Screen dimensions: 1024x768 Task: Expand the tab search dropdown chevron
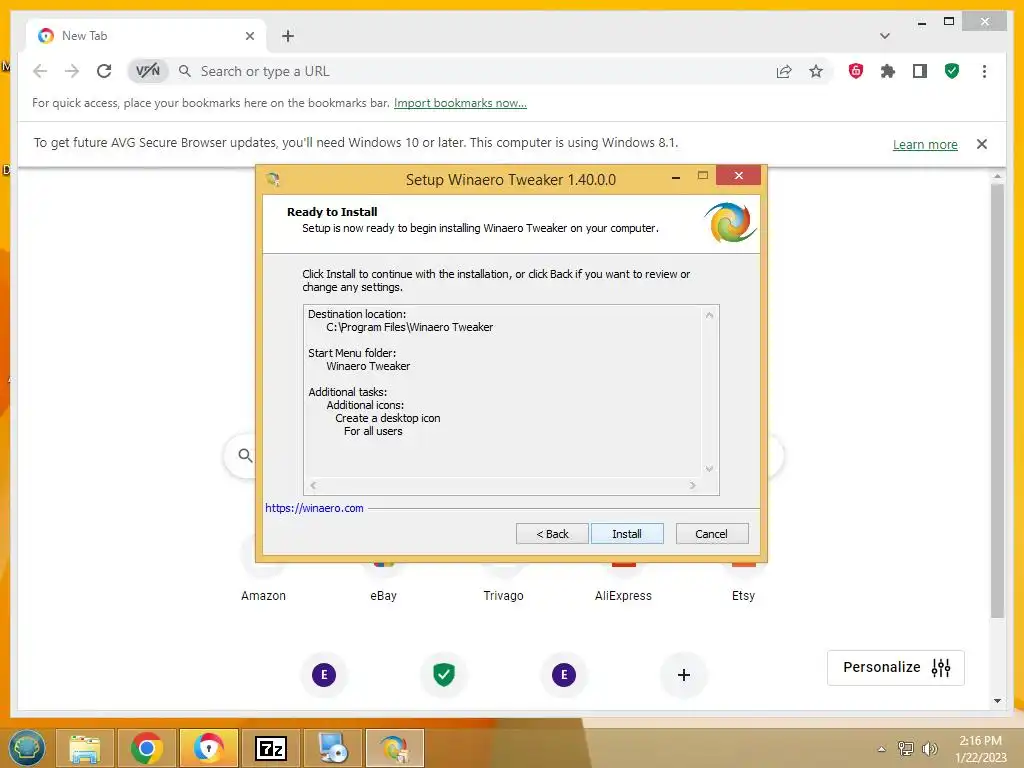click(x=884, y=36)
